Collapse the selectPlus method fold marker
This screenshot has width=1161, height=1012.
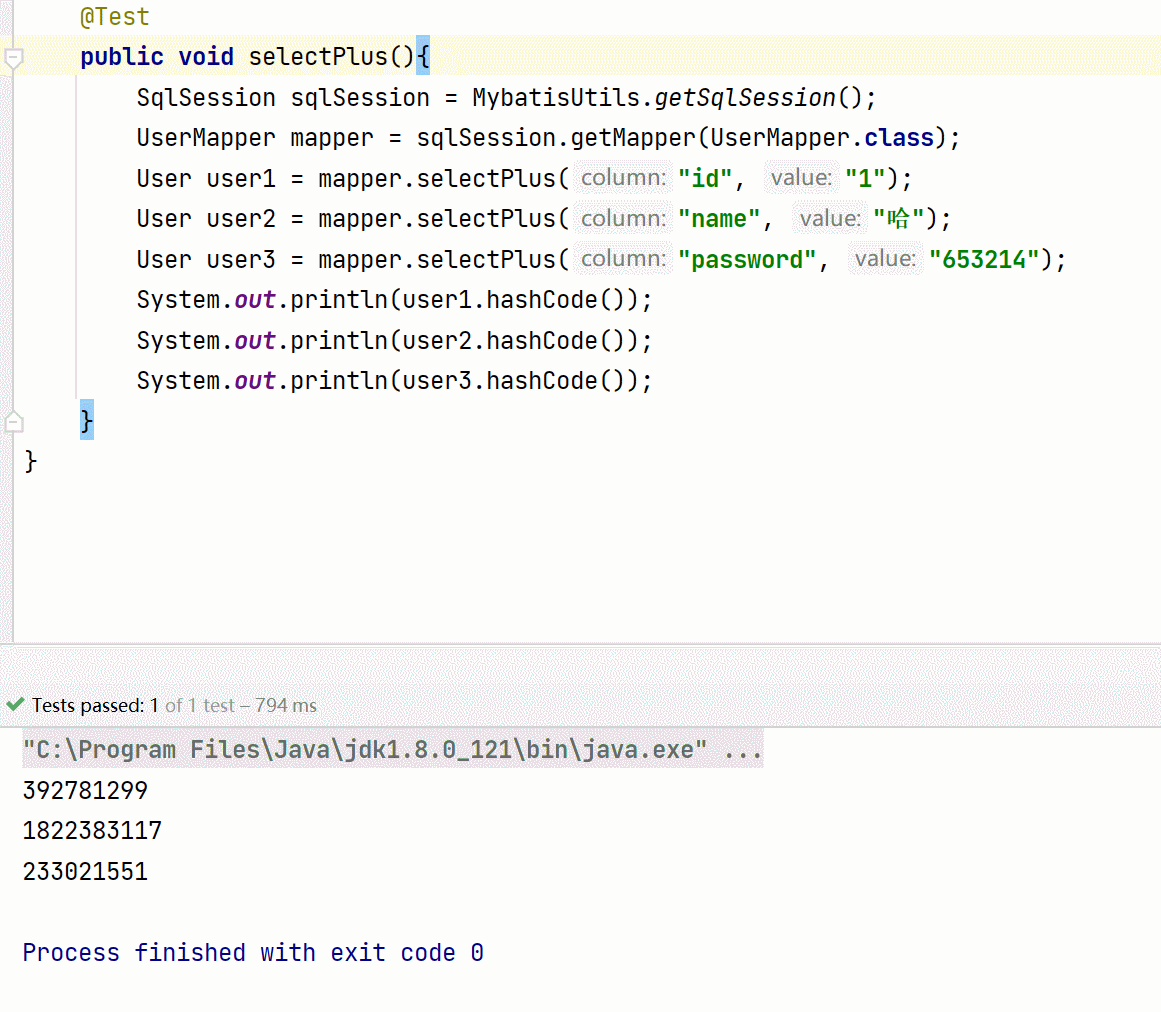click(13, 58)
